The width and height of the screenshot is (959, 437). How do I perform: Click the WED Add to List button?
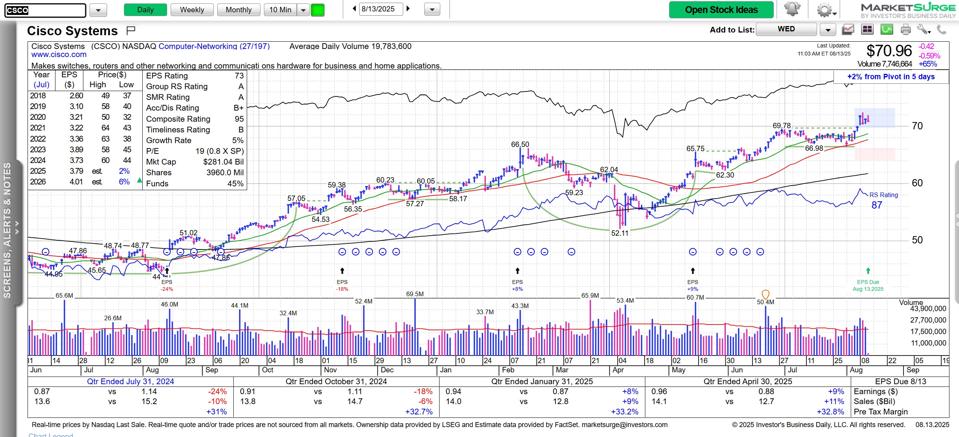tap(787, 29)
